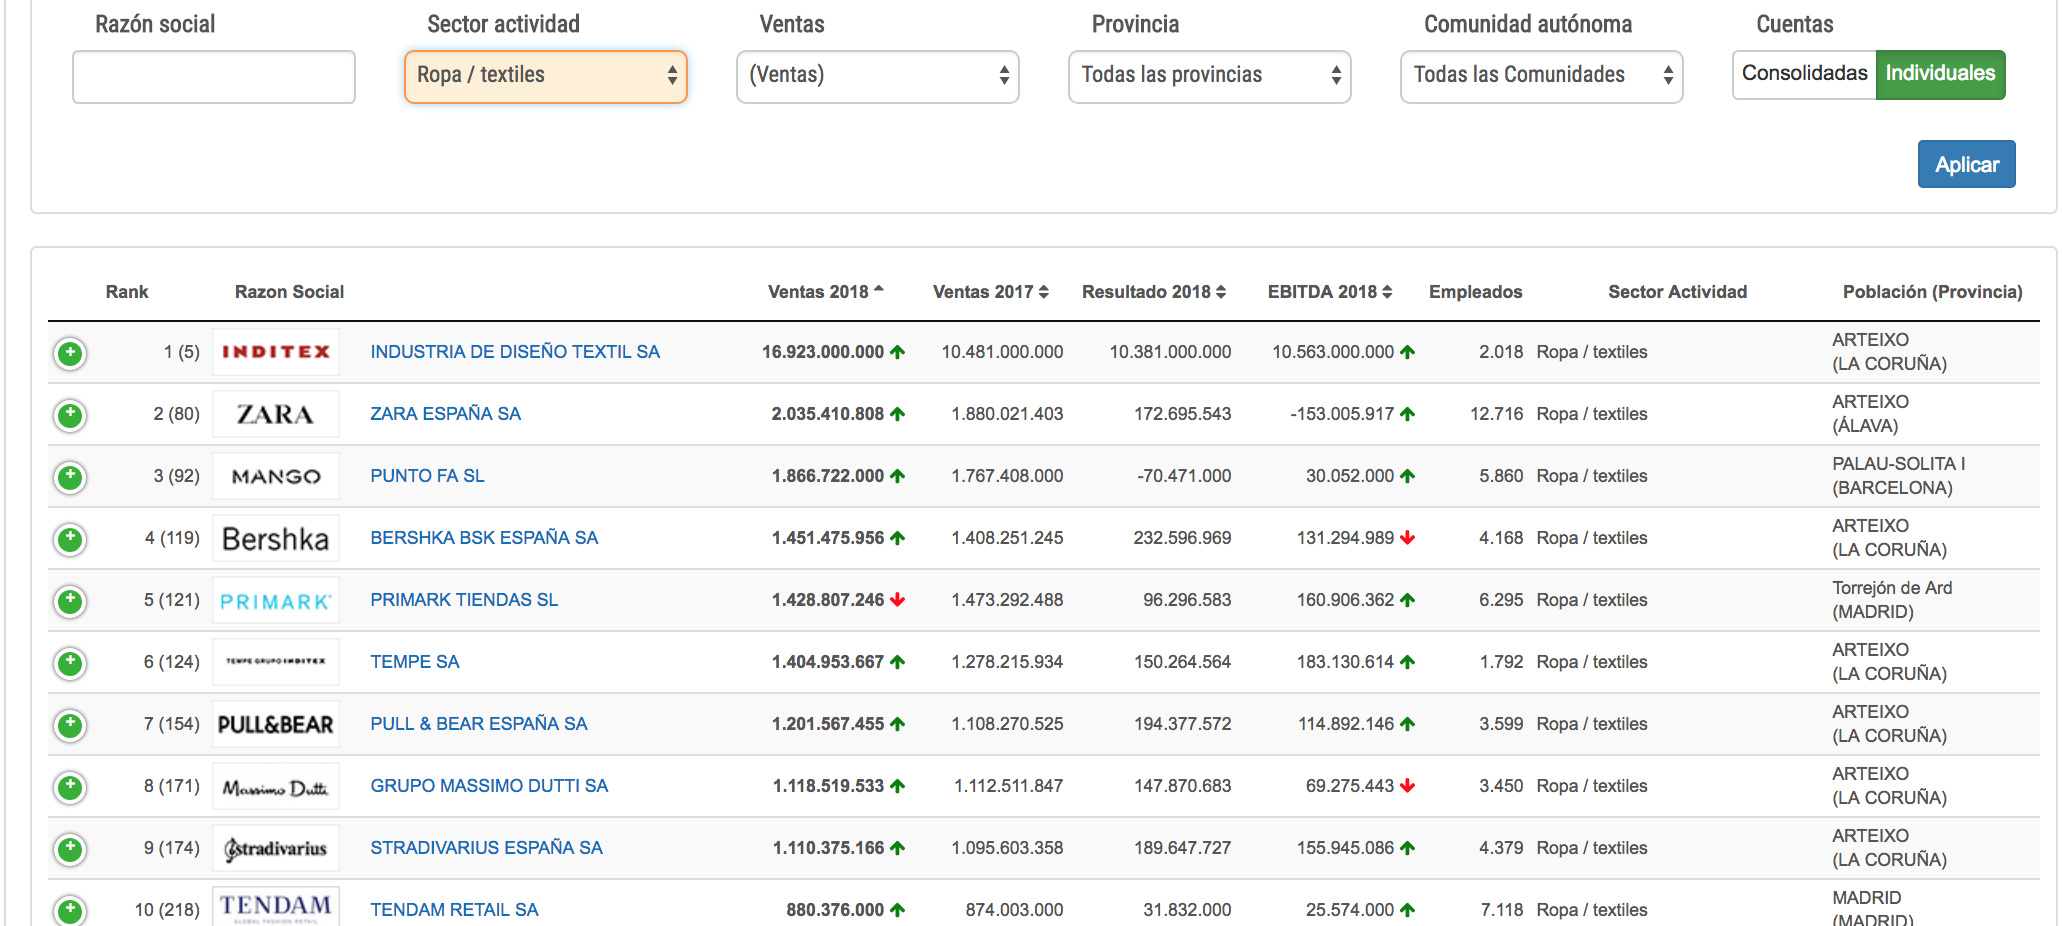Viewport: 2062px width, 926px height.
Task: Open the Grupo Massimo Dutti SA link
Action: [x=489, y=786]
